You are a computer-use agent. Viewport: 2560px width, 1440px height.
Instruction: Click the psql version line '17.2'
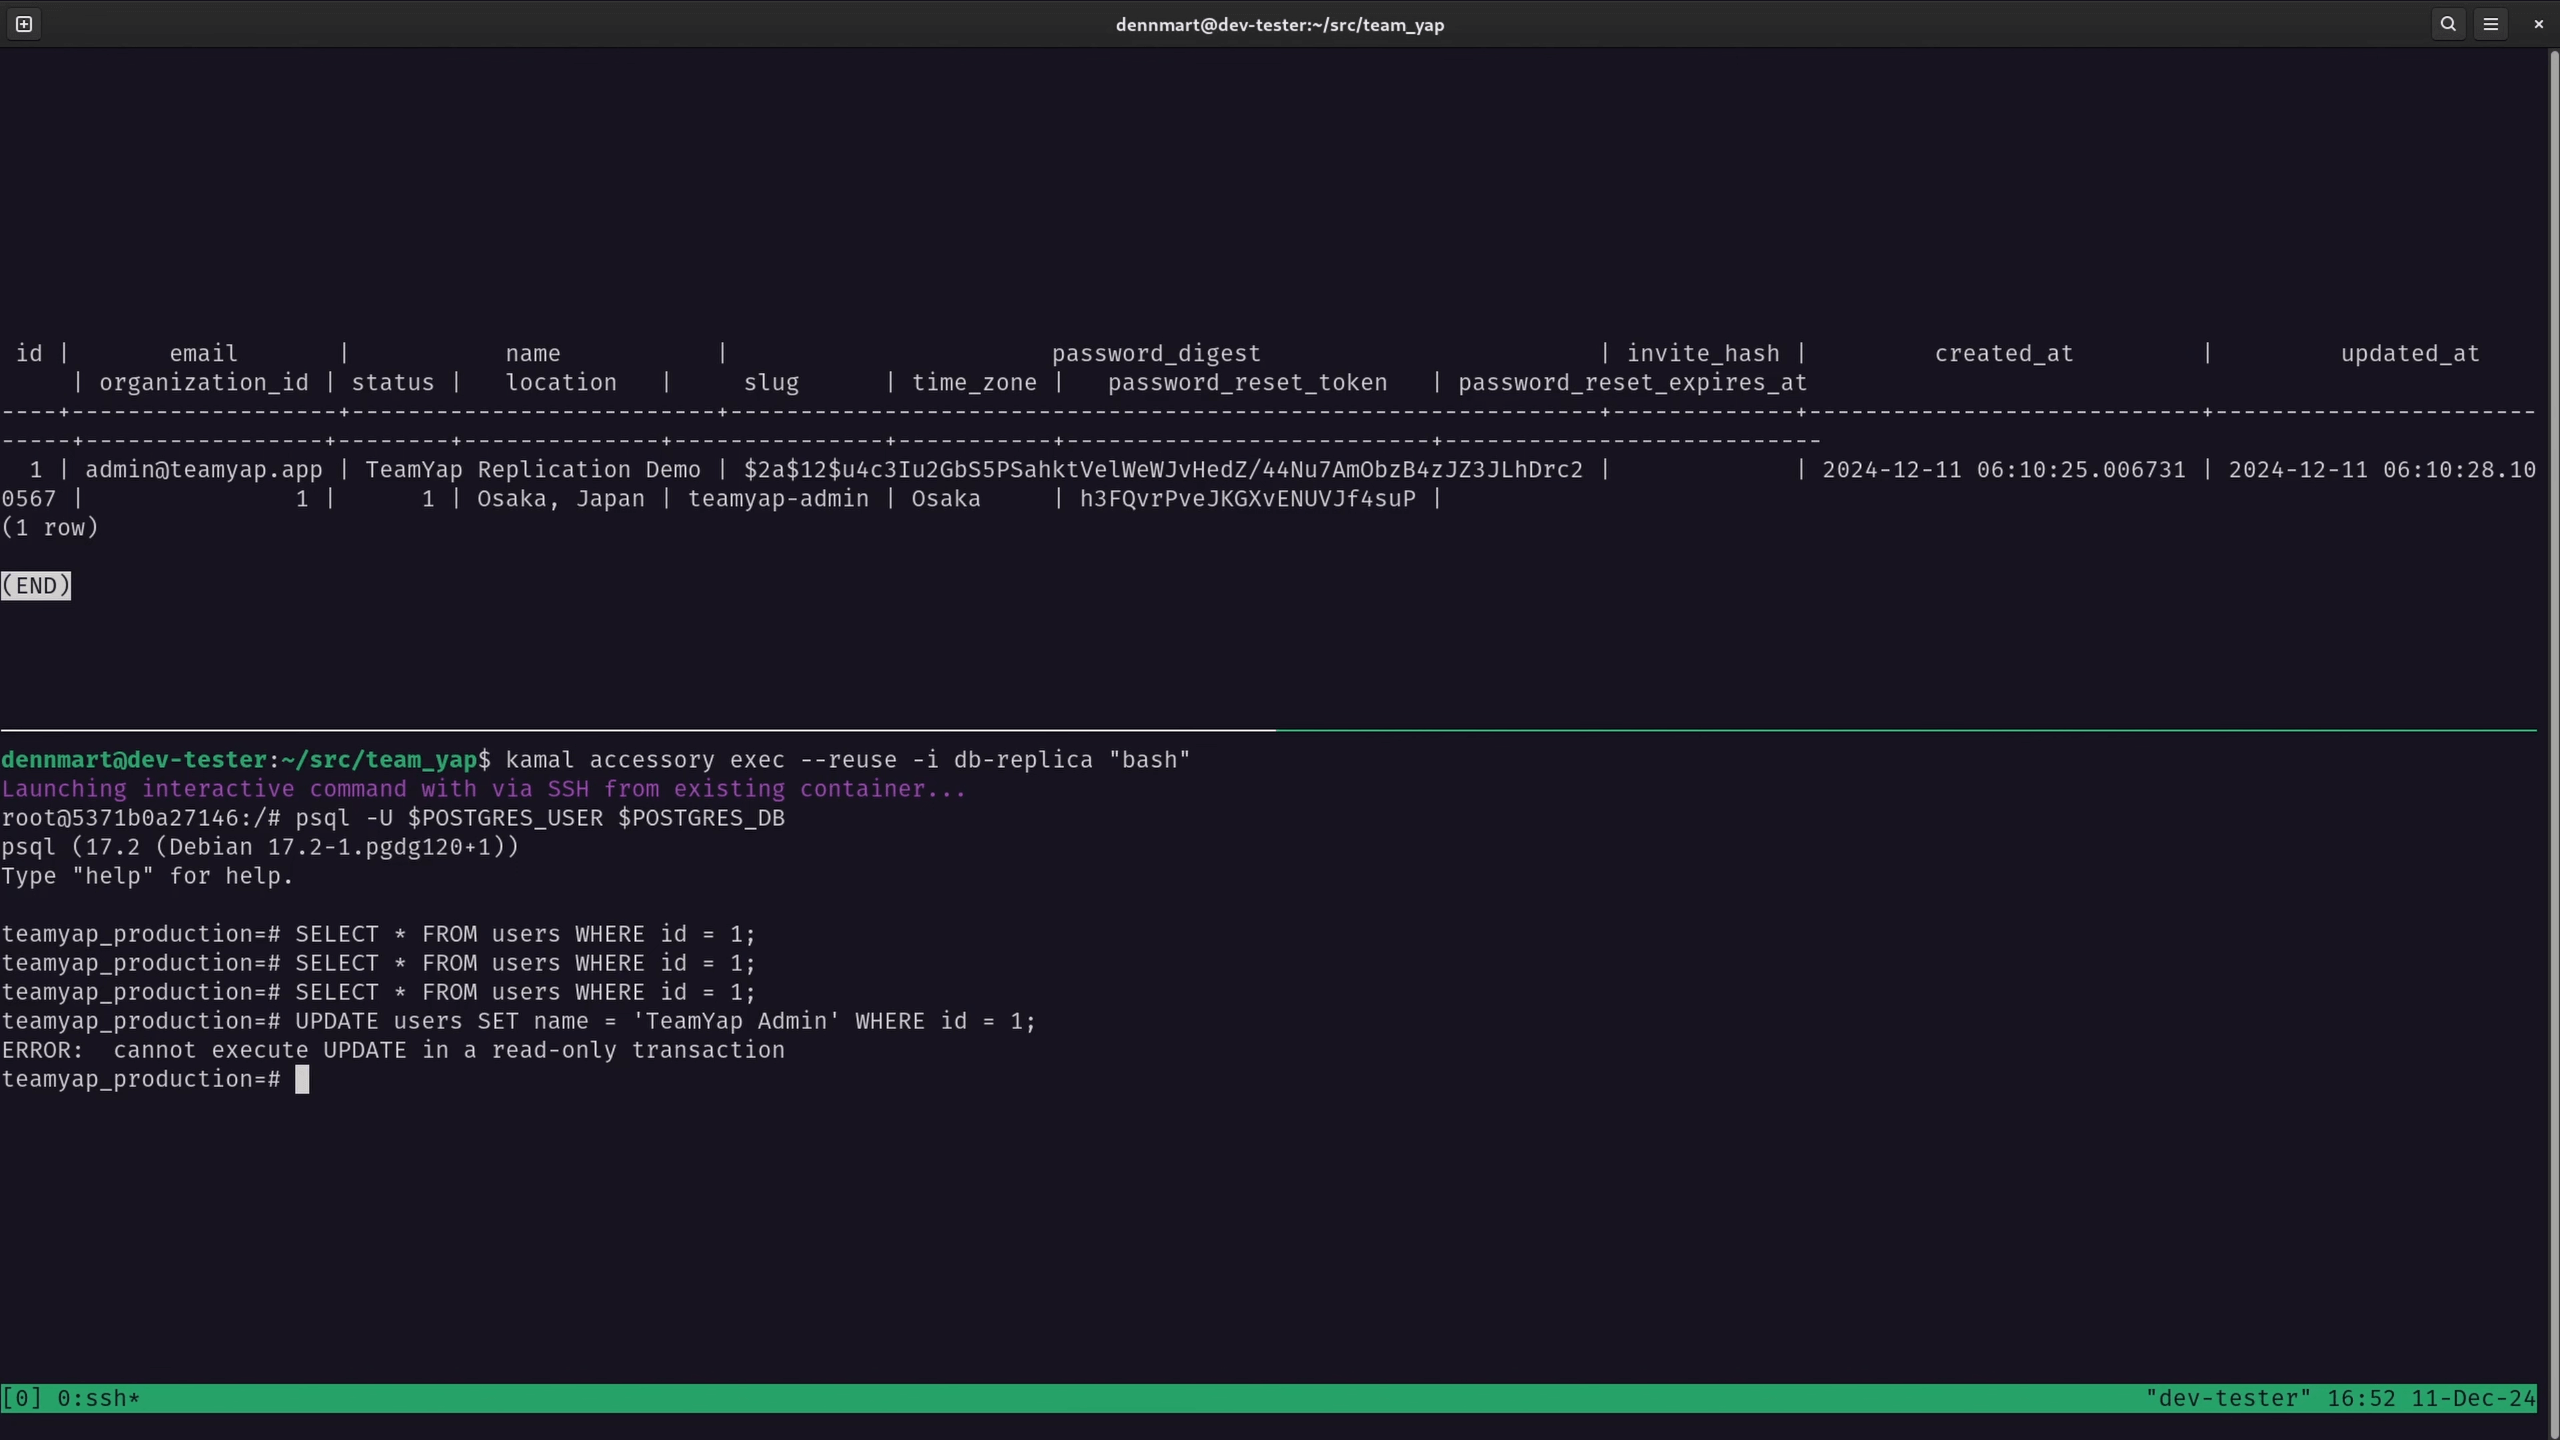click(x=260, y=847)
